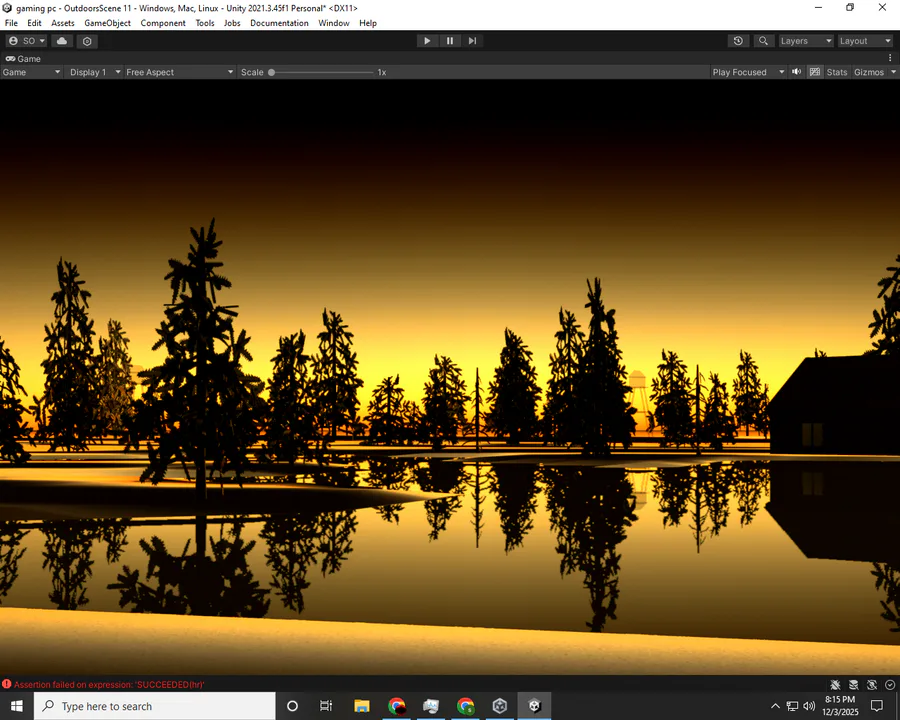The height and width of the screenshot is (720, 900).
Task: Click the 1x scale value label
Action: pyautogui.click(x=382, y=72)
